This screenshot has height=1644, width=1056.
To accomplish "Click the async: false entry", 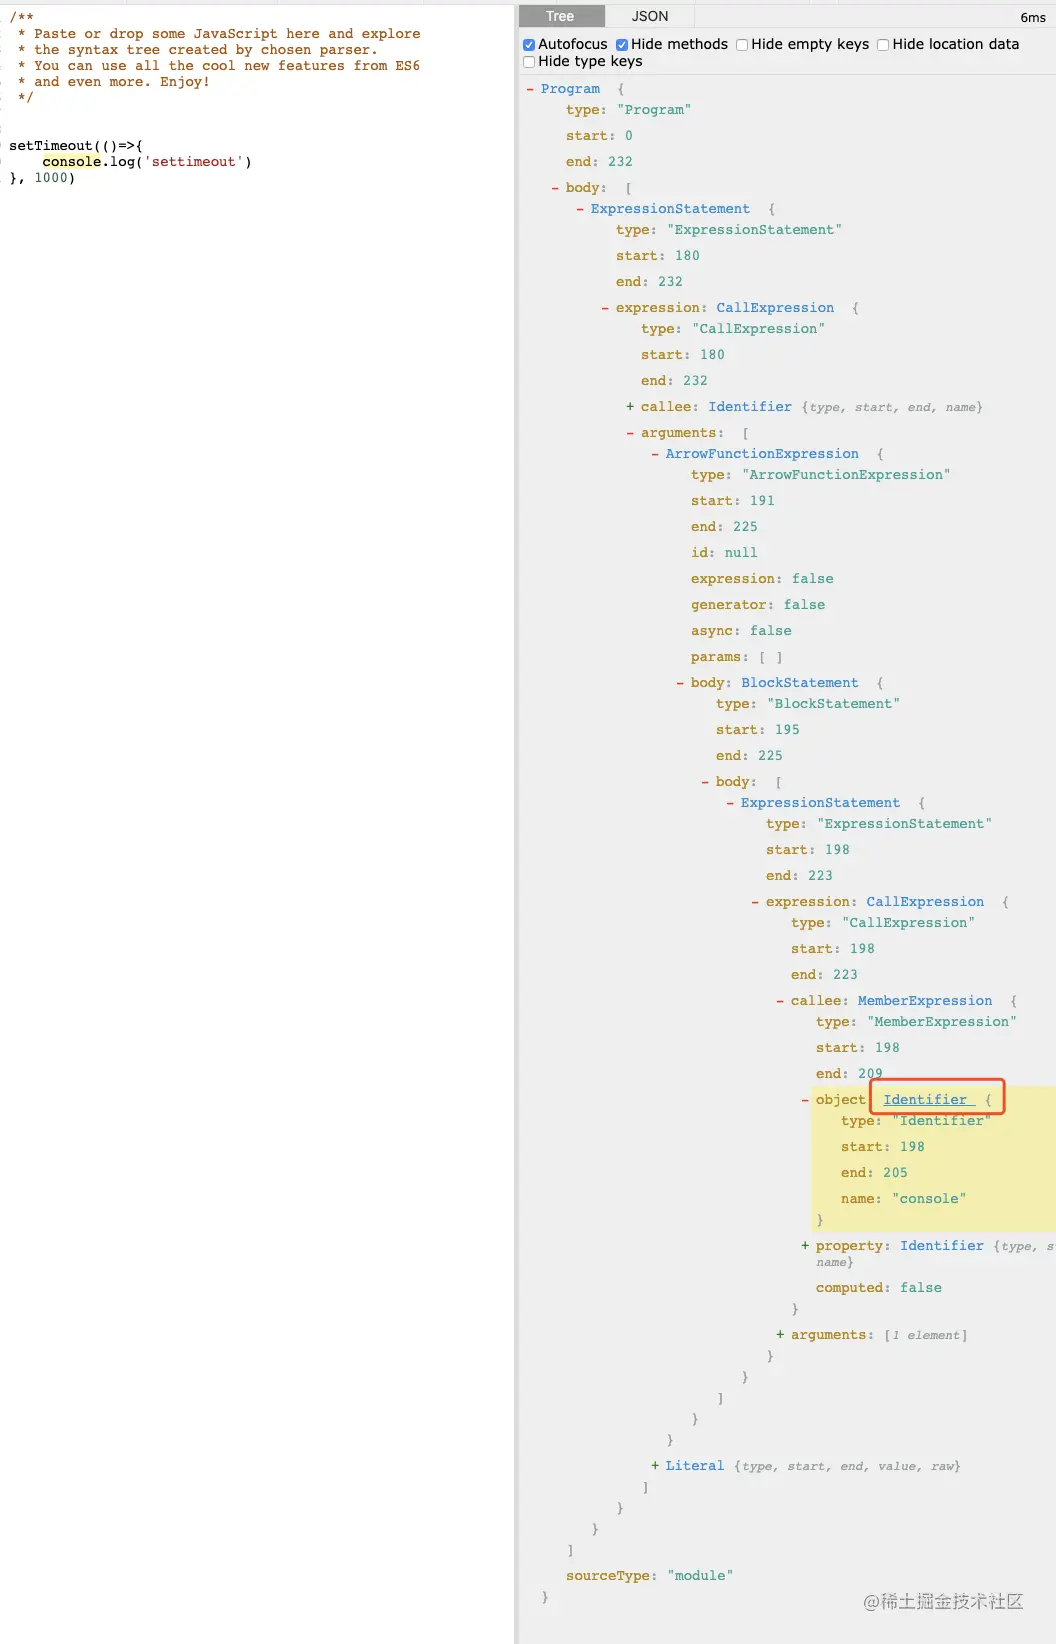I will [741, 631].
